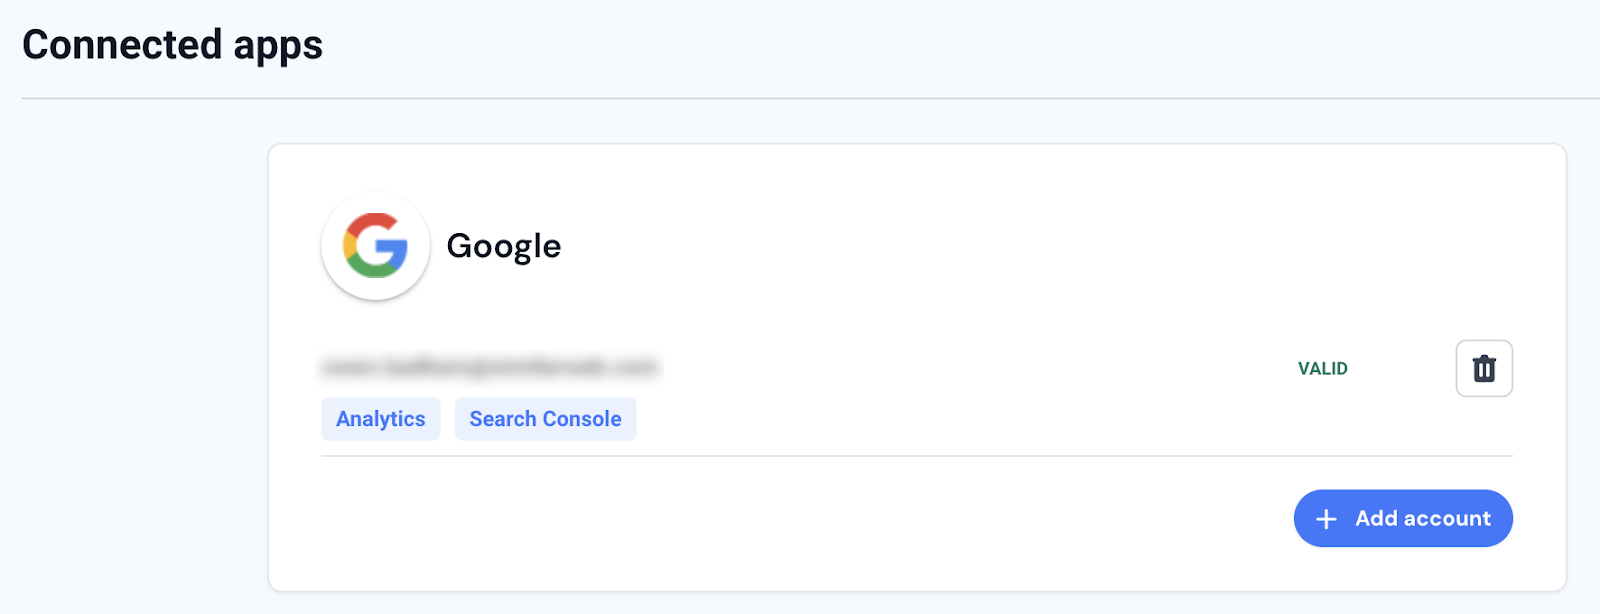Select the green VALID indicator

1323,369
